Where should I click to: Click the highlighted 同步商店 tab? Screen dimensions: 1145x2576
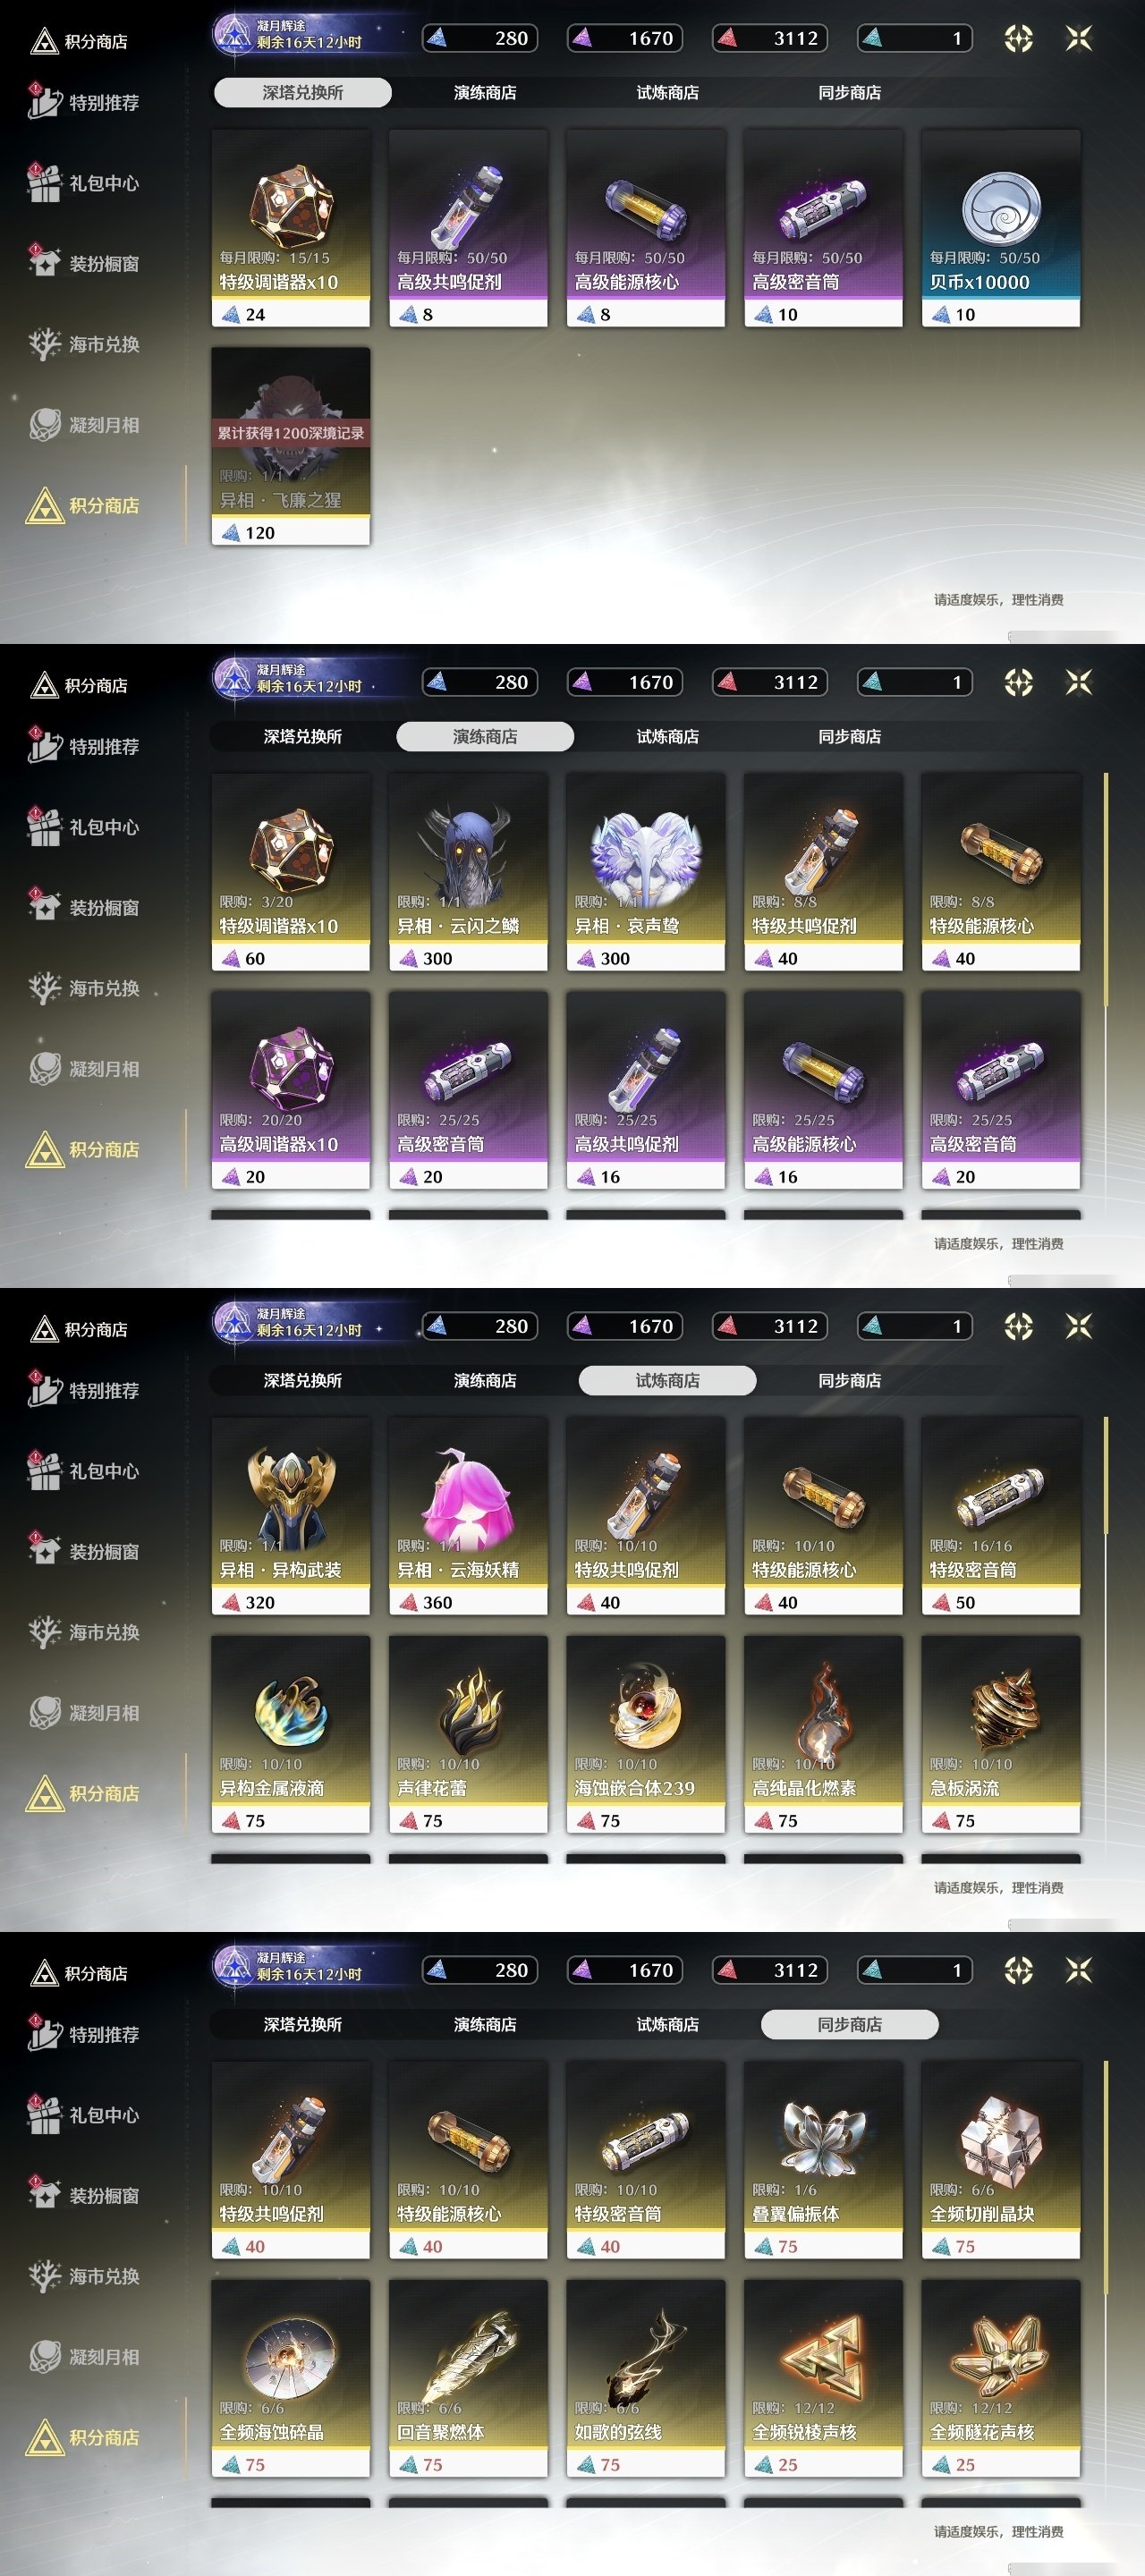(850, 2024)
